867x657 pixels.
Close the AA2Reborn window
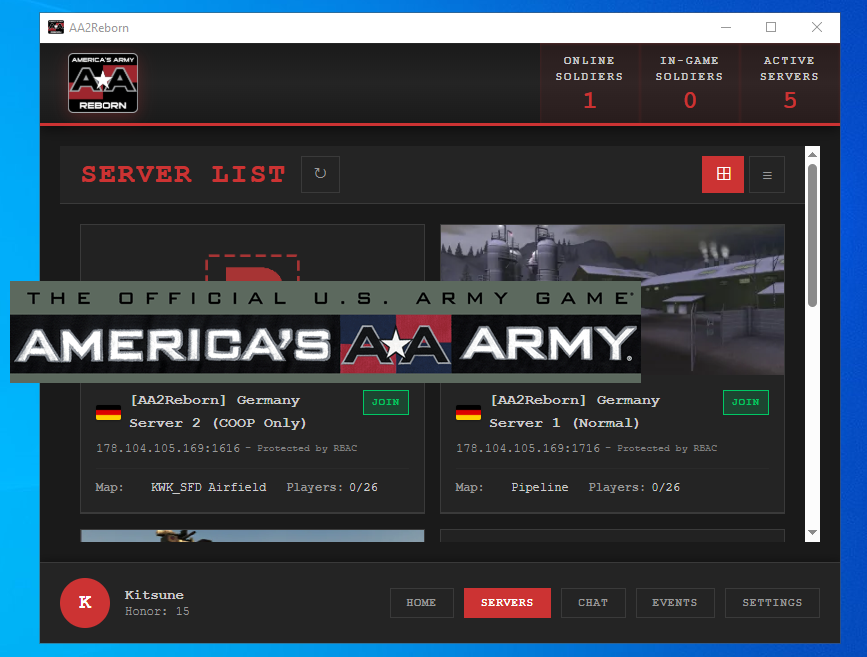[x=817, y=27]
